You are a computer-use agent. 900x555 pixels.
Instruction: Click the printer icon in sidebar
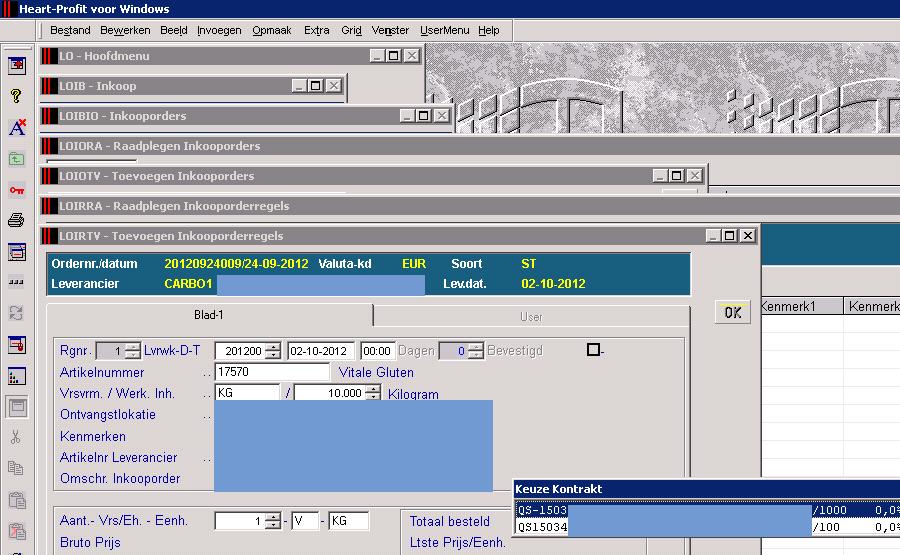point(17,220)
